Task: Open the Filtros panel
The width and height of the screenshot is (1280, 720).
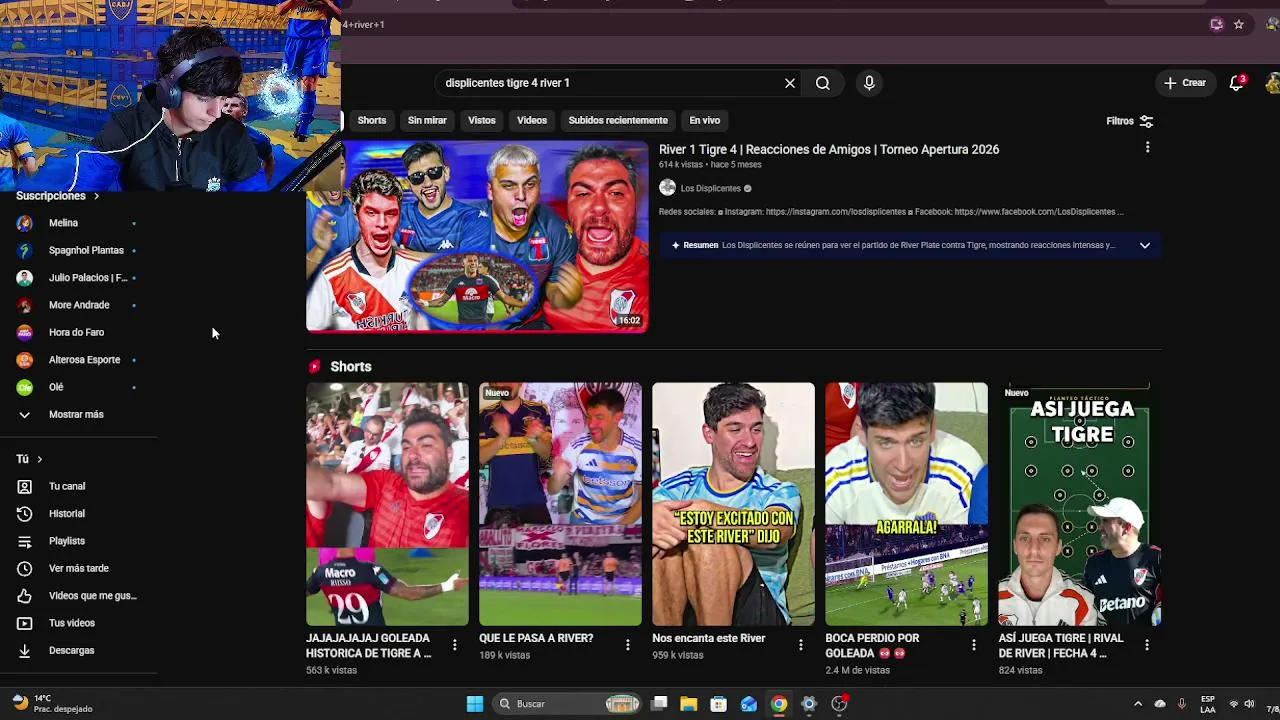Action: [1130, 121]
